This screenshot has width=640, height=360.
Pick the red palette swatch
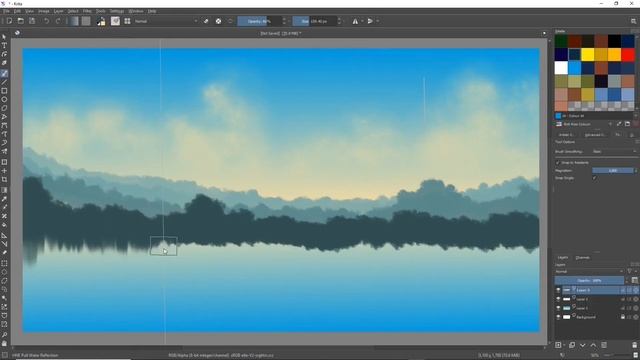[x=628, y=54]
